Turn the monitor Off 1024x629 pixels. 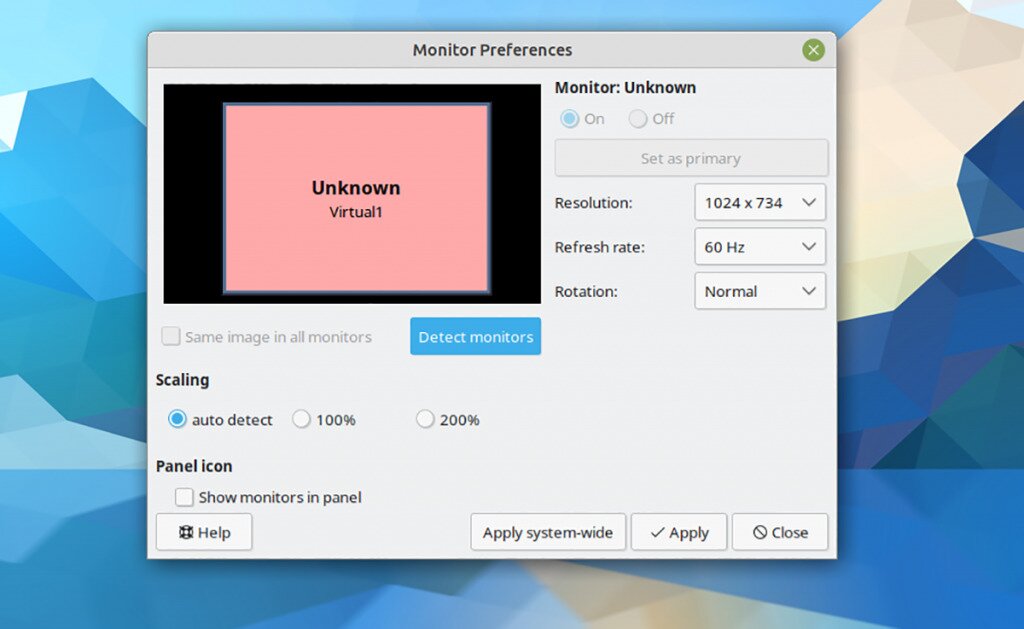[637, 118]
